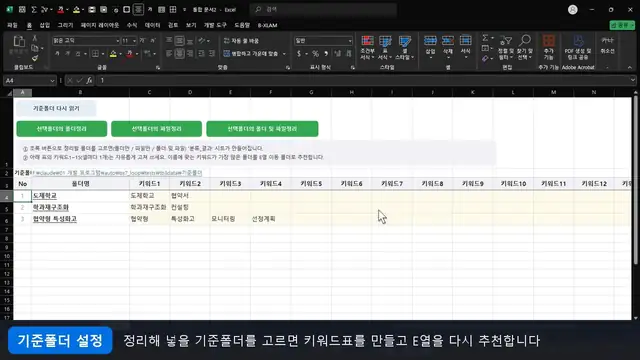Click the text orientation icon
The width and height of the screenshot is (640, 360).
(x=202, y=40)
